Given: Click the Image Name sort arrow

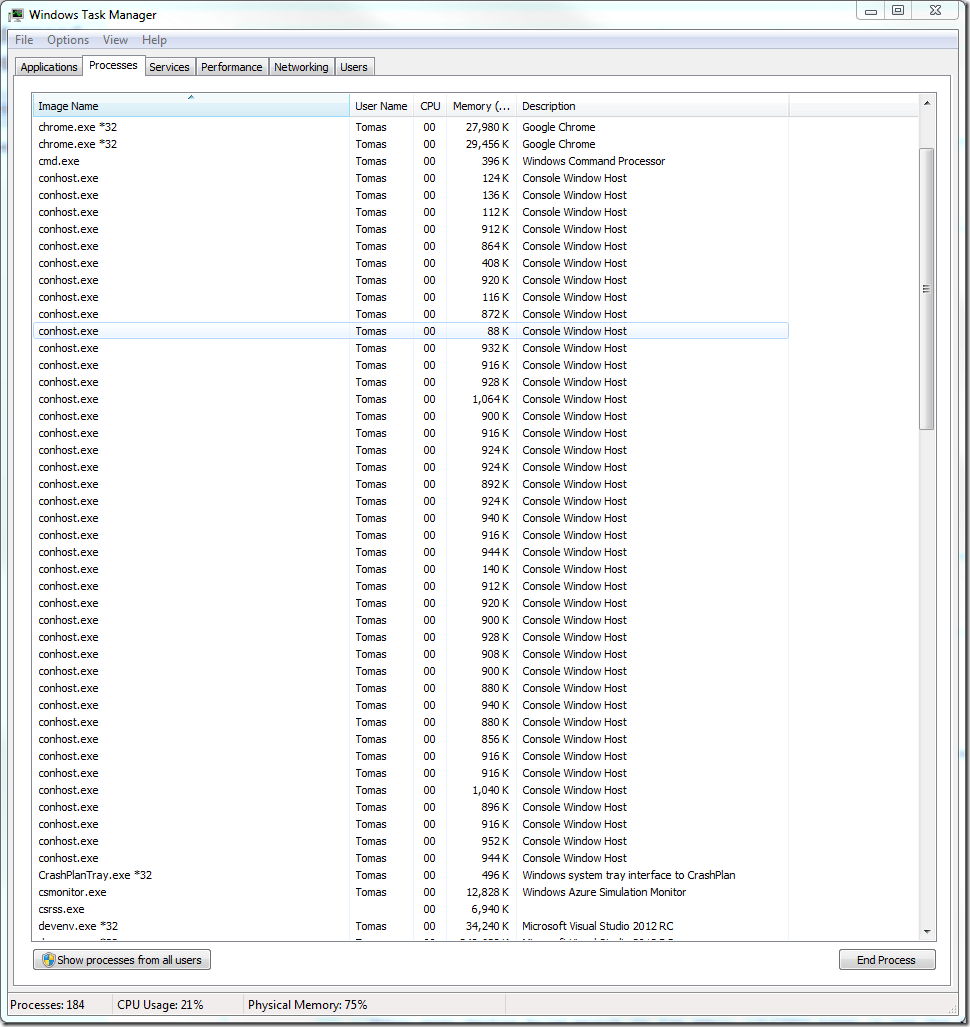Looking at the screenshot, I should (190, 97).
